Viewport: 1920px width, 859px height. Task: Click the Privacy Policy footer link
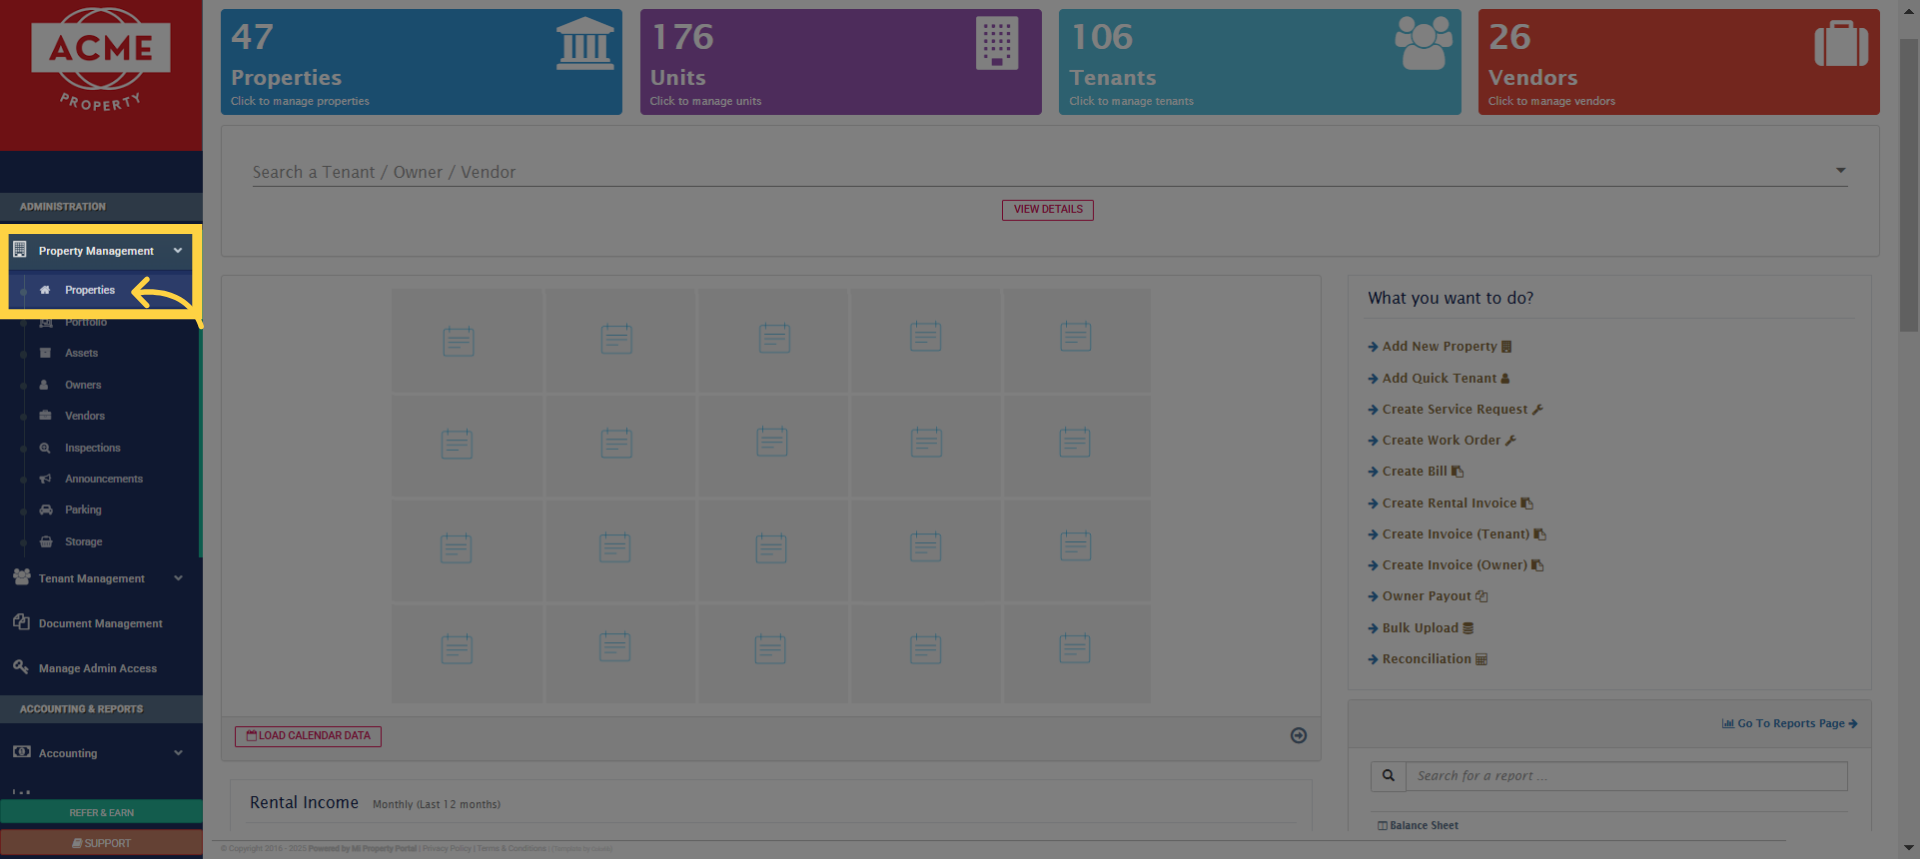(446, 849)
